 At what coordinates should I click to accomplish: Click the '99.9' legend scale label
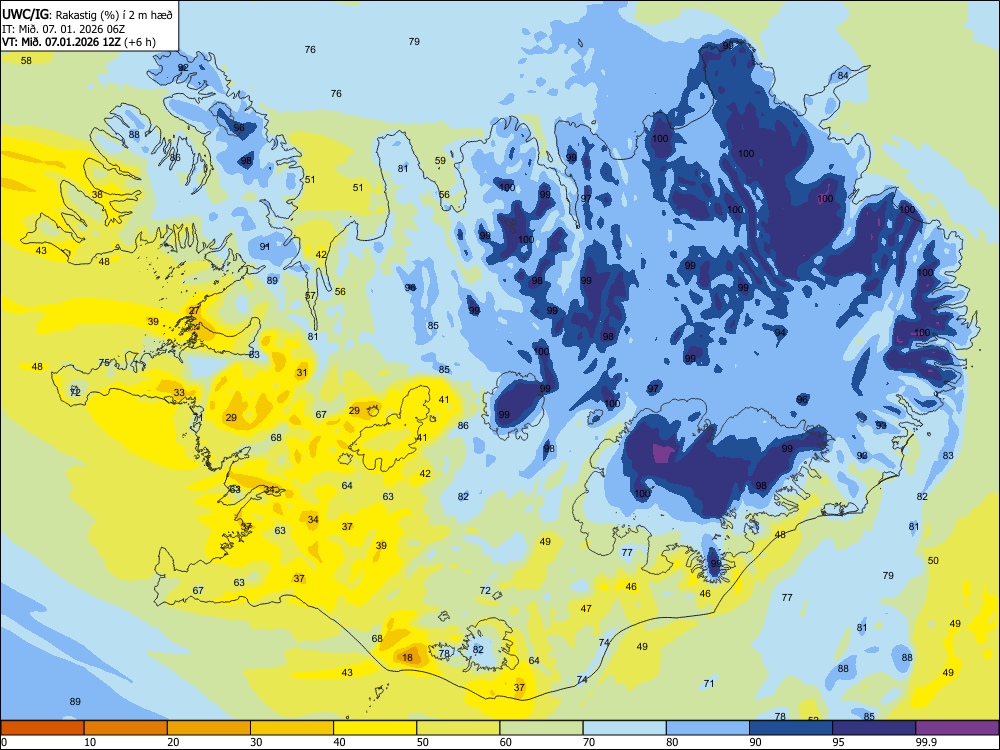pyautogui.click(x=925, y=742)
